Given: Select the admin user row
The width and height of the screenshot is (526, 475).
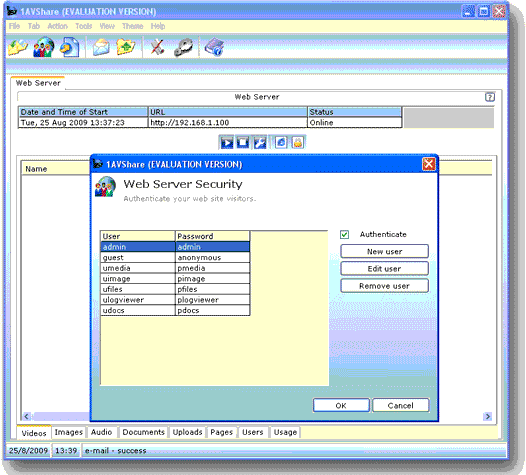Looking at the screenshot, I should coord(175,247).
